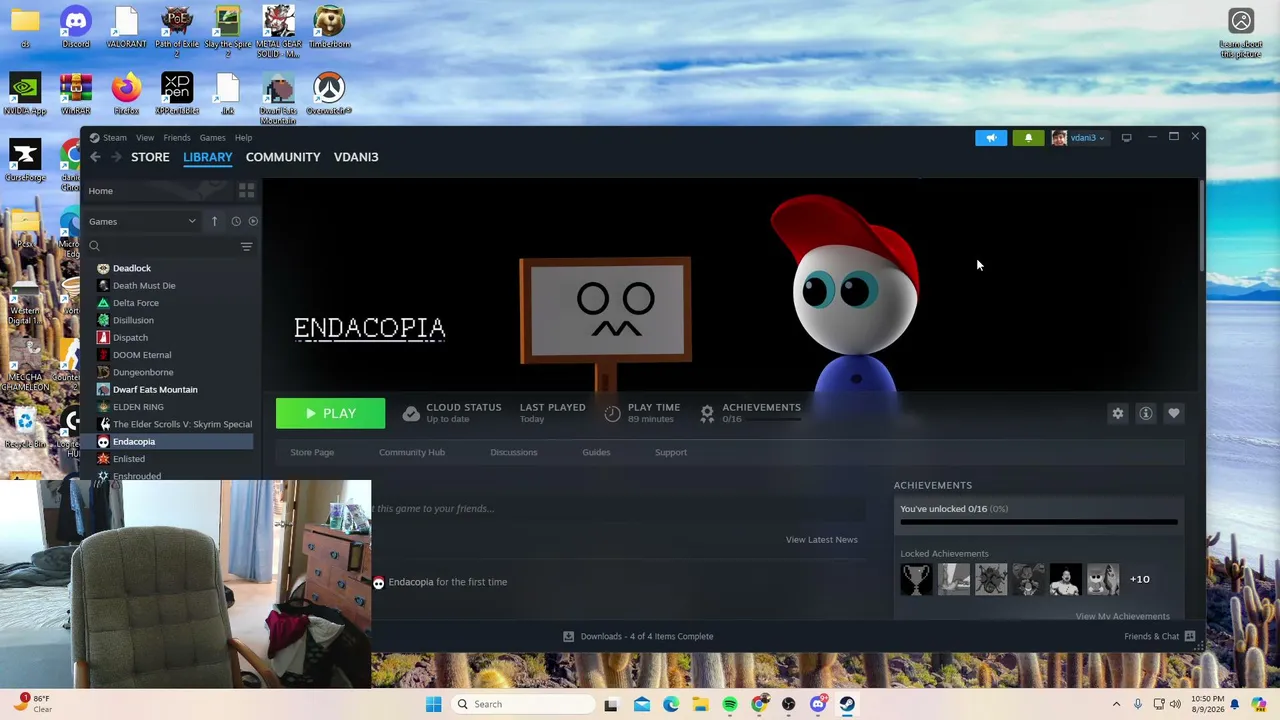Open the Friends menu

pyautogui.click(x=177, y=138)
